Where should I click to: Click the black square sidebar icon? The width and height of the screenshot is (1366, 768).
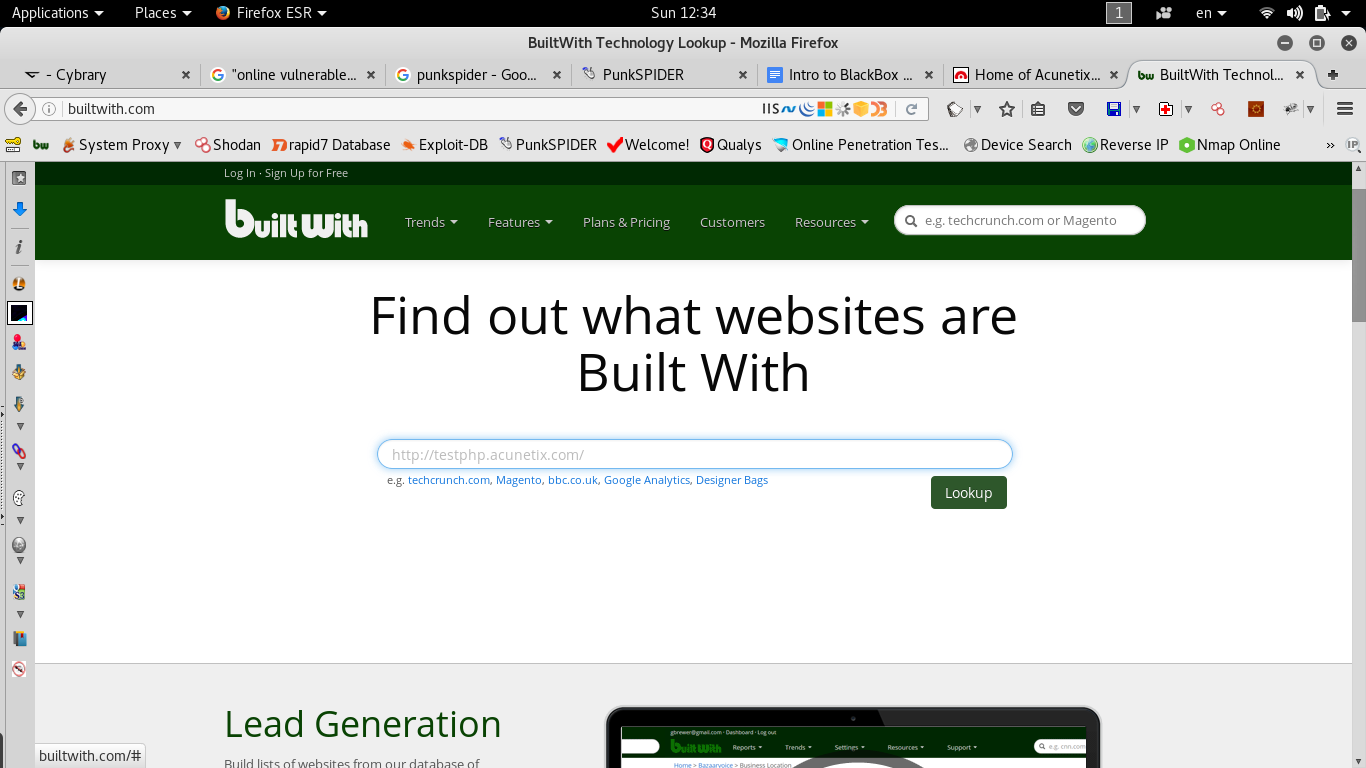click(20, 313)
